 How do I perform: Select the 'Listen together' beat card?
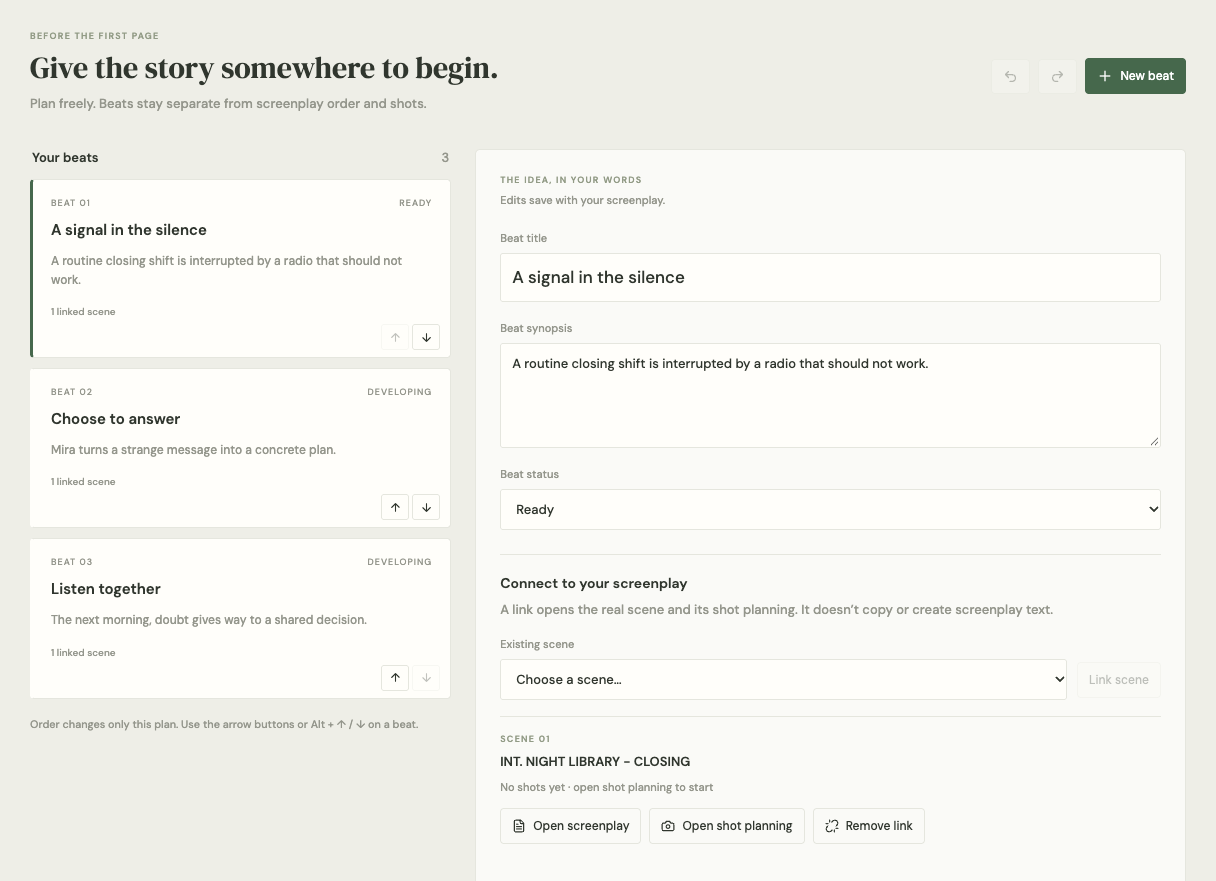(x=240, y=618)
